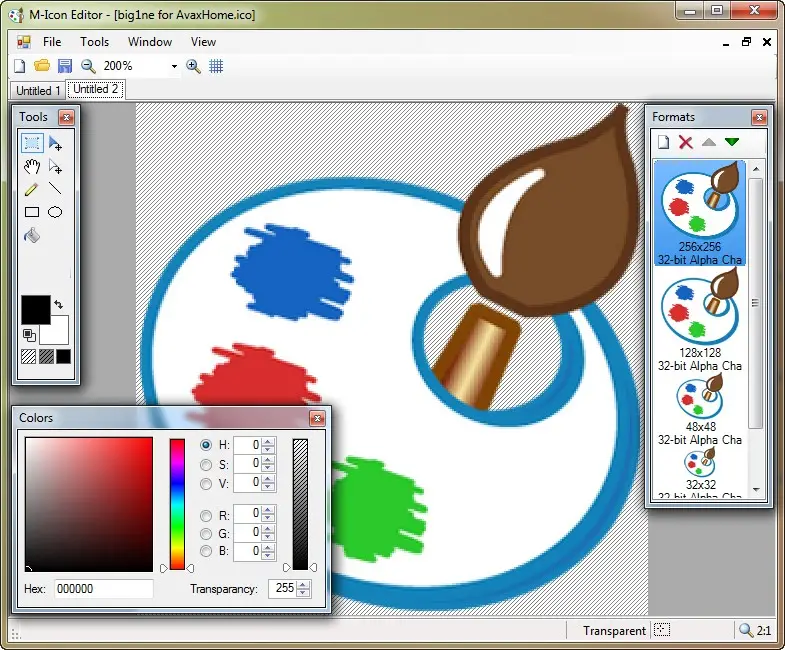Select the 48x48 format thumbnail
The width and height of the screenshot is (785, 650).
pos(699,410)
